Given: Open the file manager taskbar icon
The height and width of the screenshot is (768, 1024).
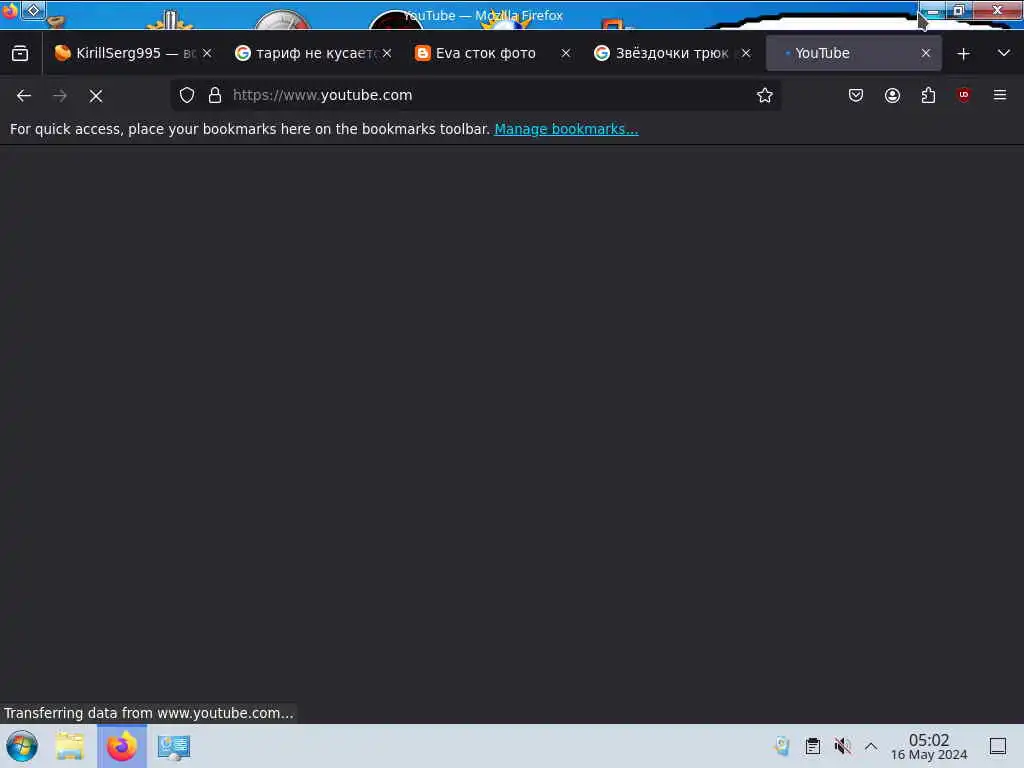Looking at the screenshot, I should (x=70, y=746).
